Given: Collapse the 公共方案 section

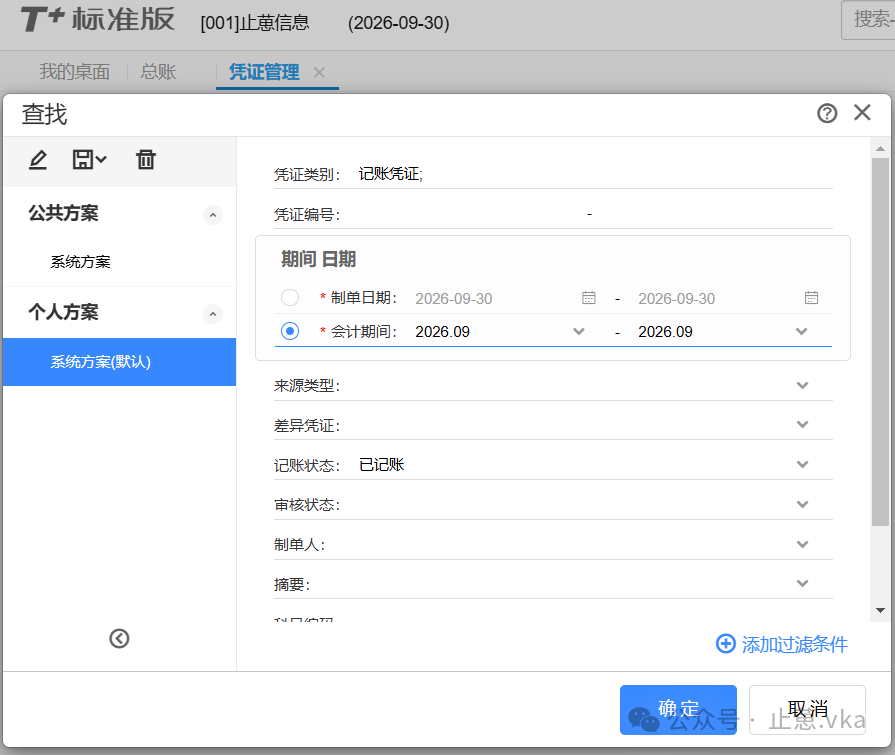Looking at the screenshot, I should pyautogui.click(x=213, y=215).
